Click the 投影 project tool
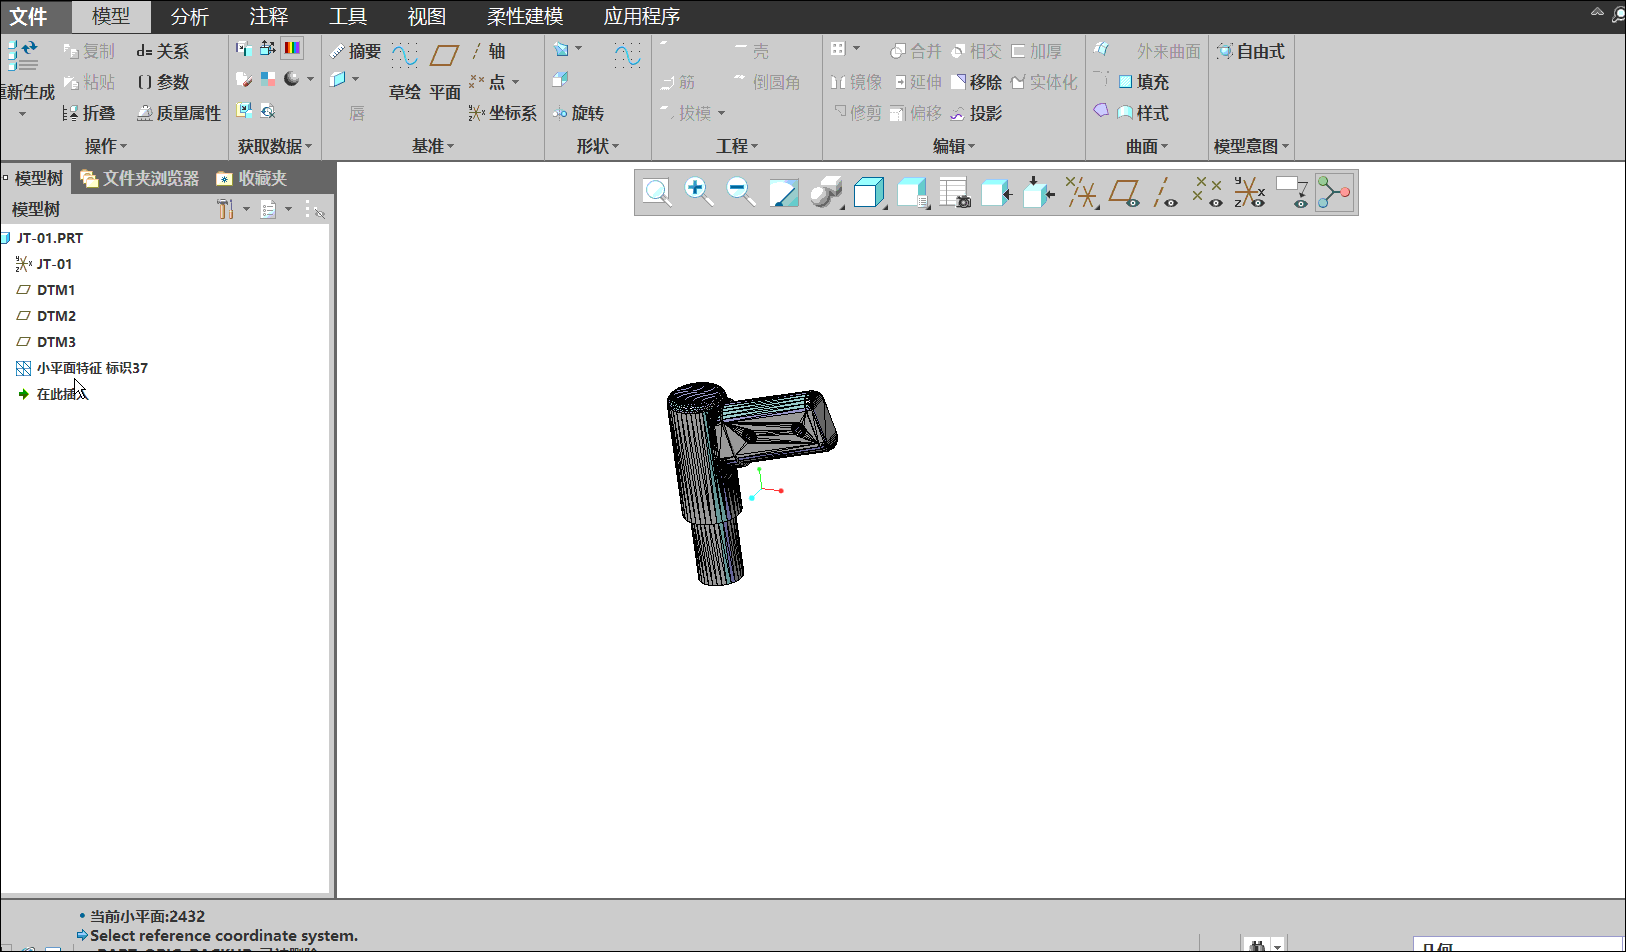1626x952 pixels. tap(976, 113)
